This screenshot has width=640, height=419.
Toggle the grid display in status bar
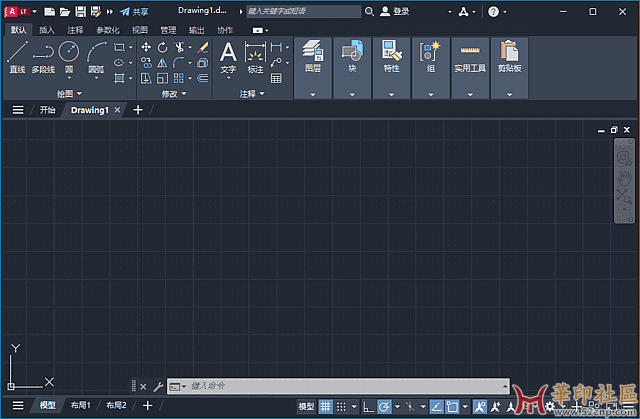(x=326, y=406)
